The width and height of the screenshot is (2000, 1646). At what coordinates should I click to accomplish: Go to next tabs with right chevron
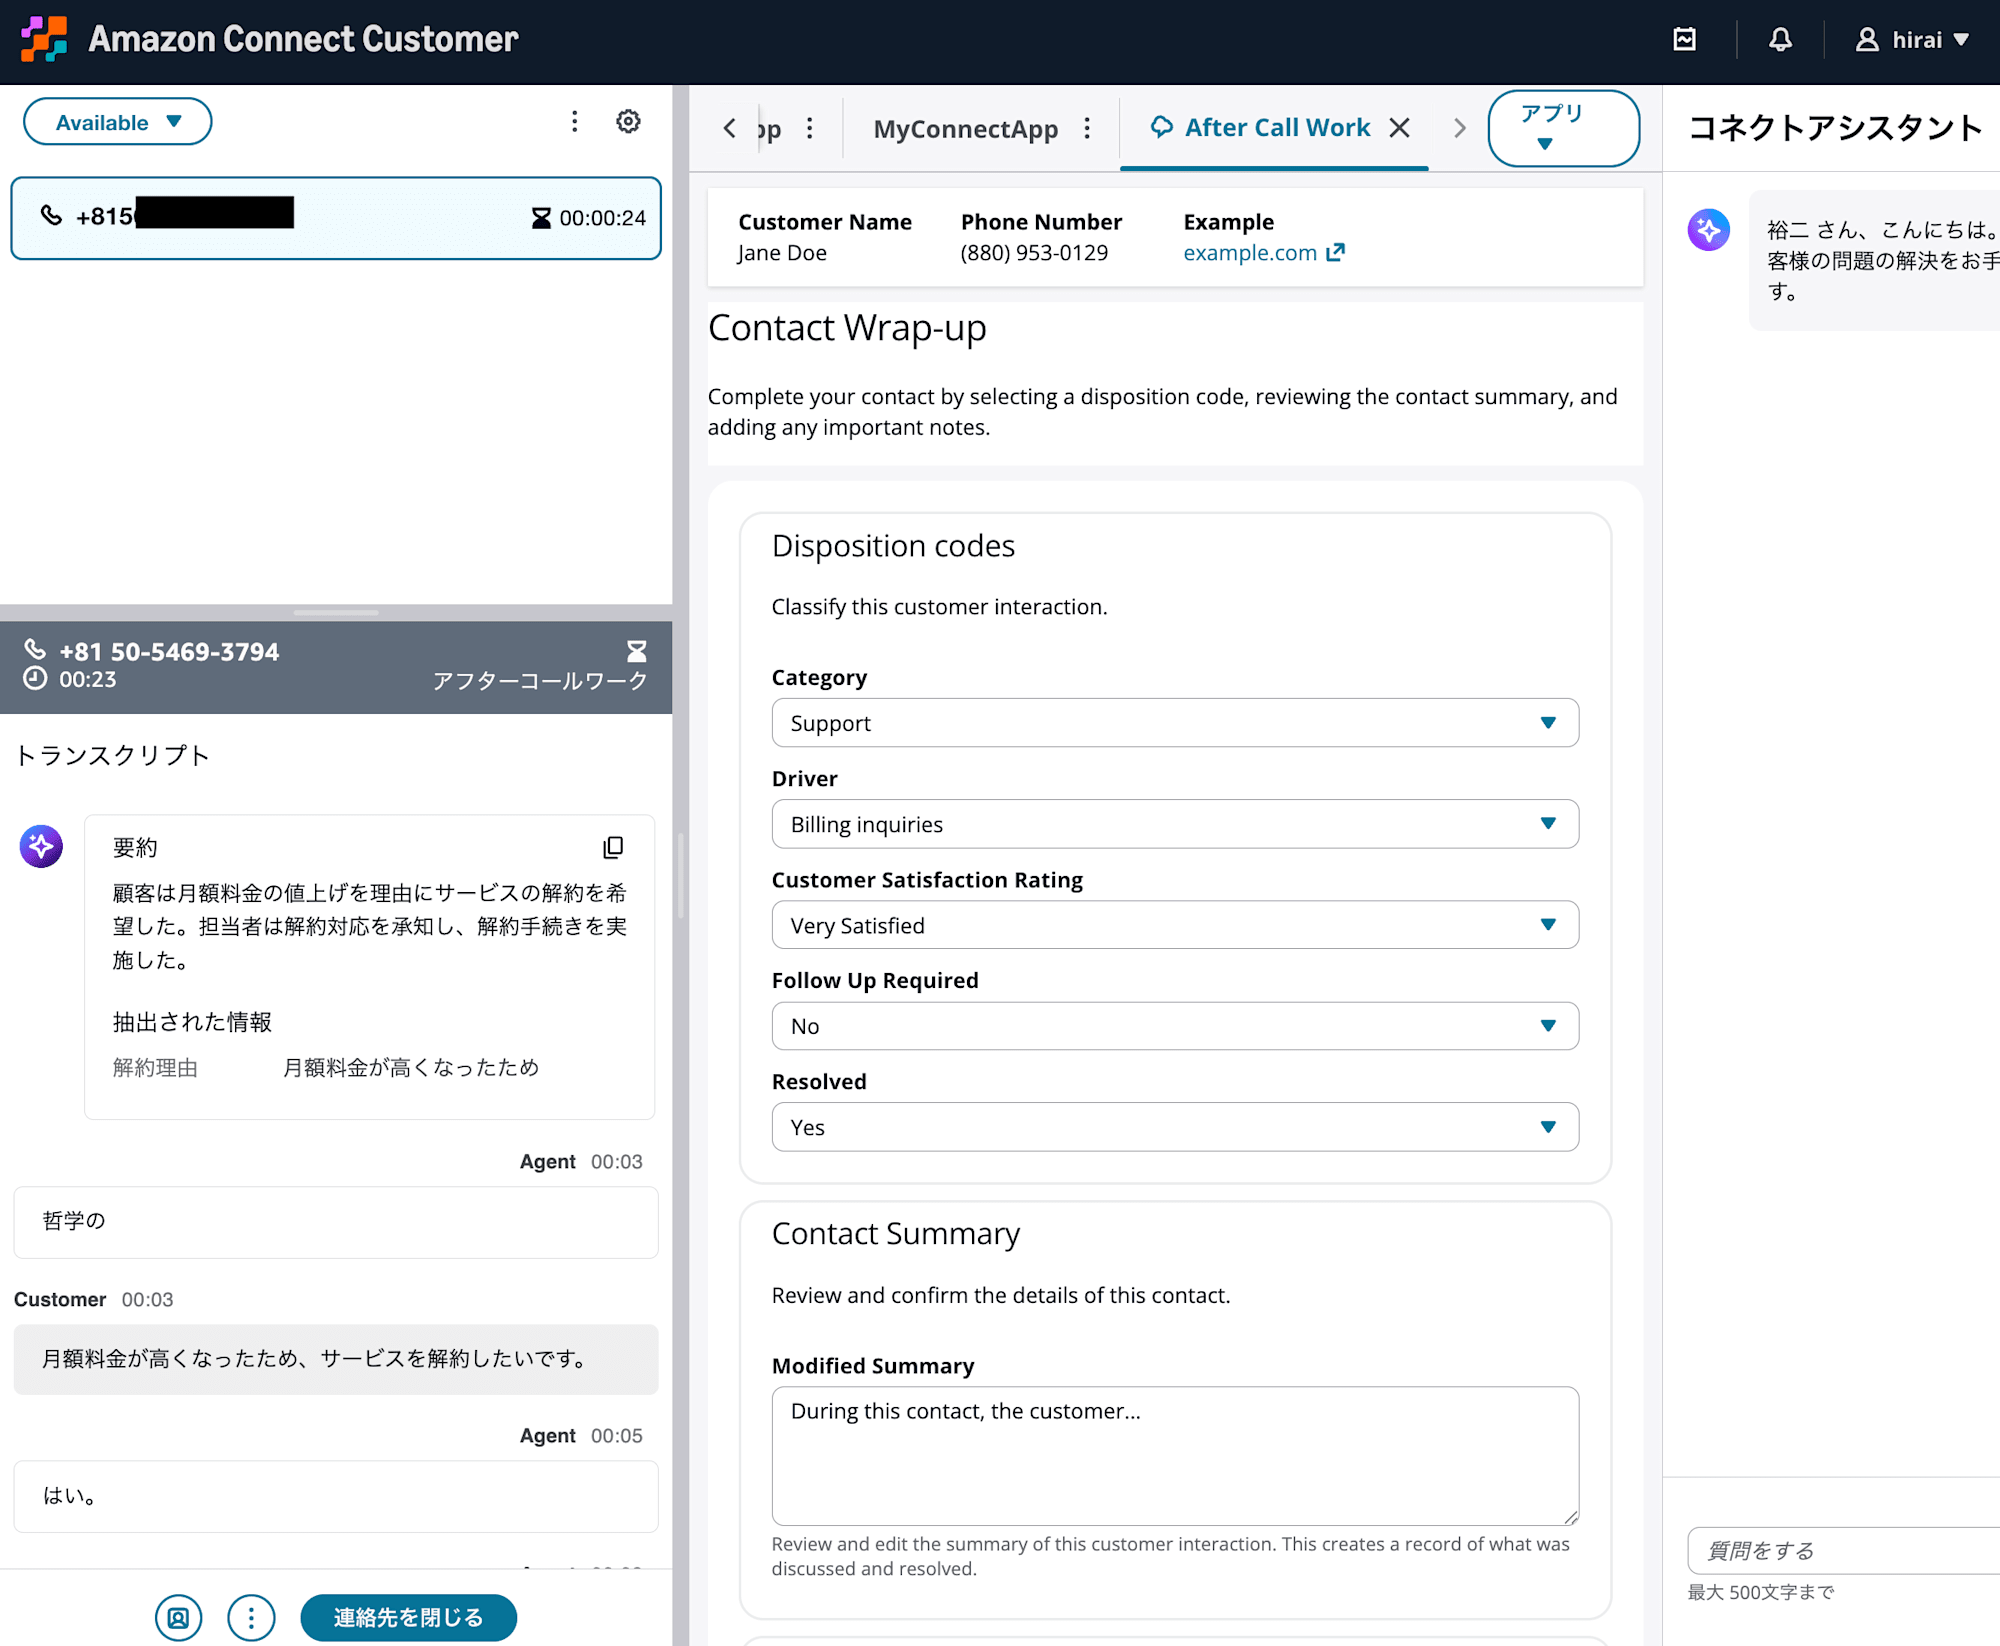pyautogui.click(x=1459, y=128)
